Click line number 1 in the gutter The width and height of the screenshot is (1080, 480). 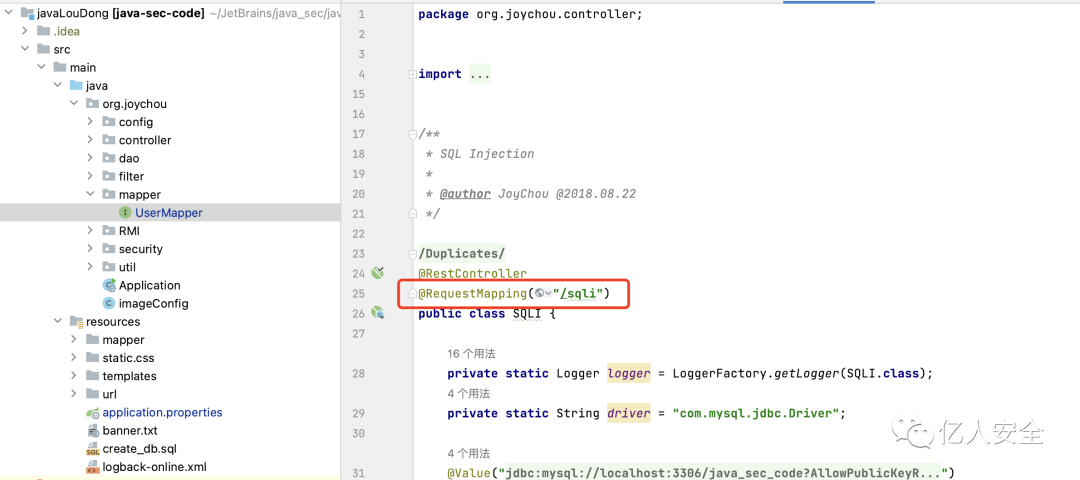362,14
